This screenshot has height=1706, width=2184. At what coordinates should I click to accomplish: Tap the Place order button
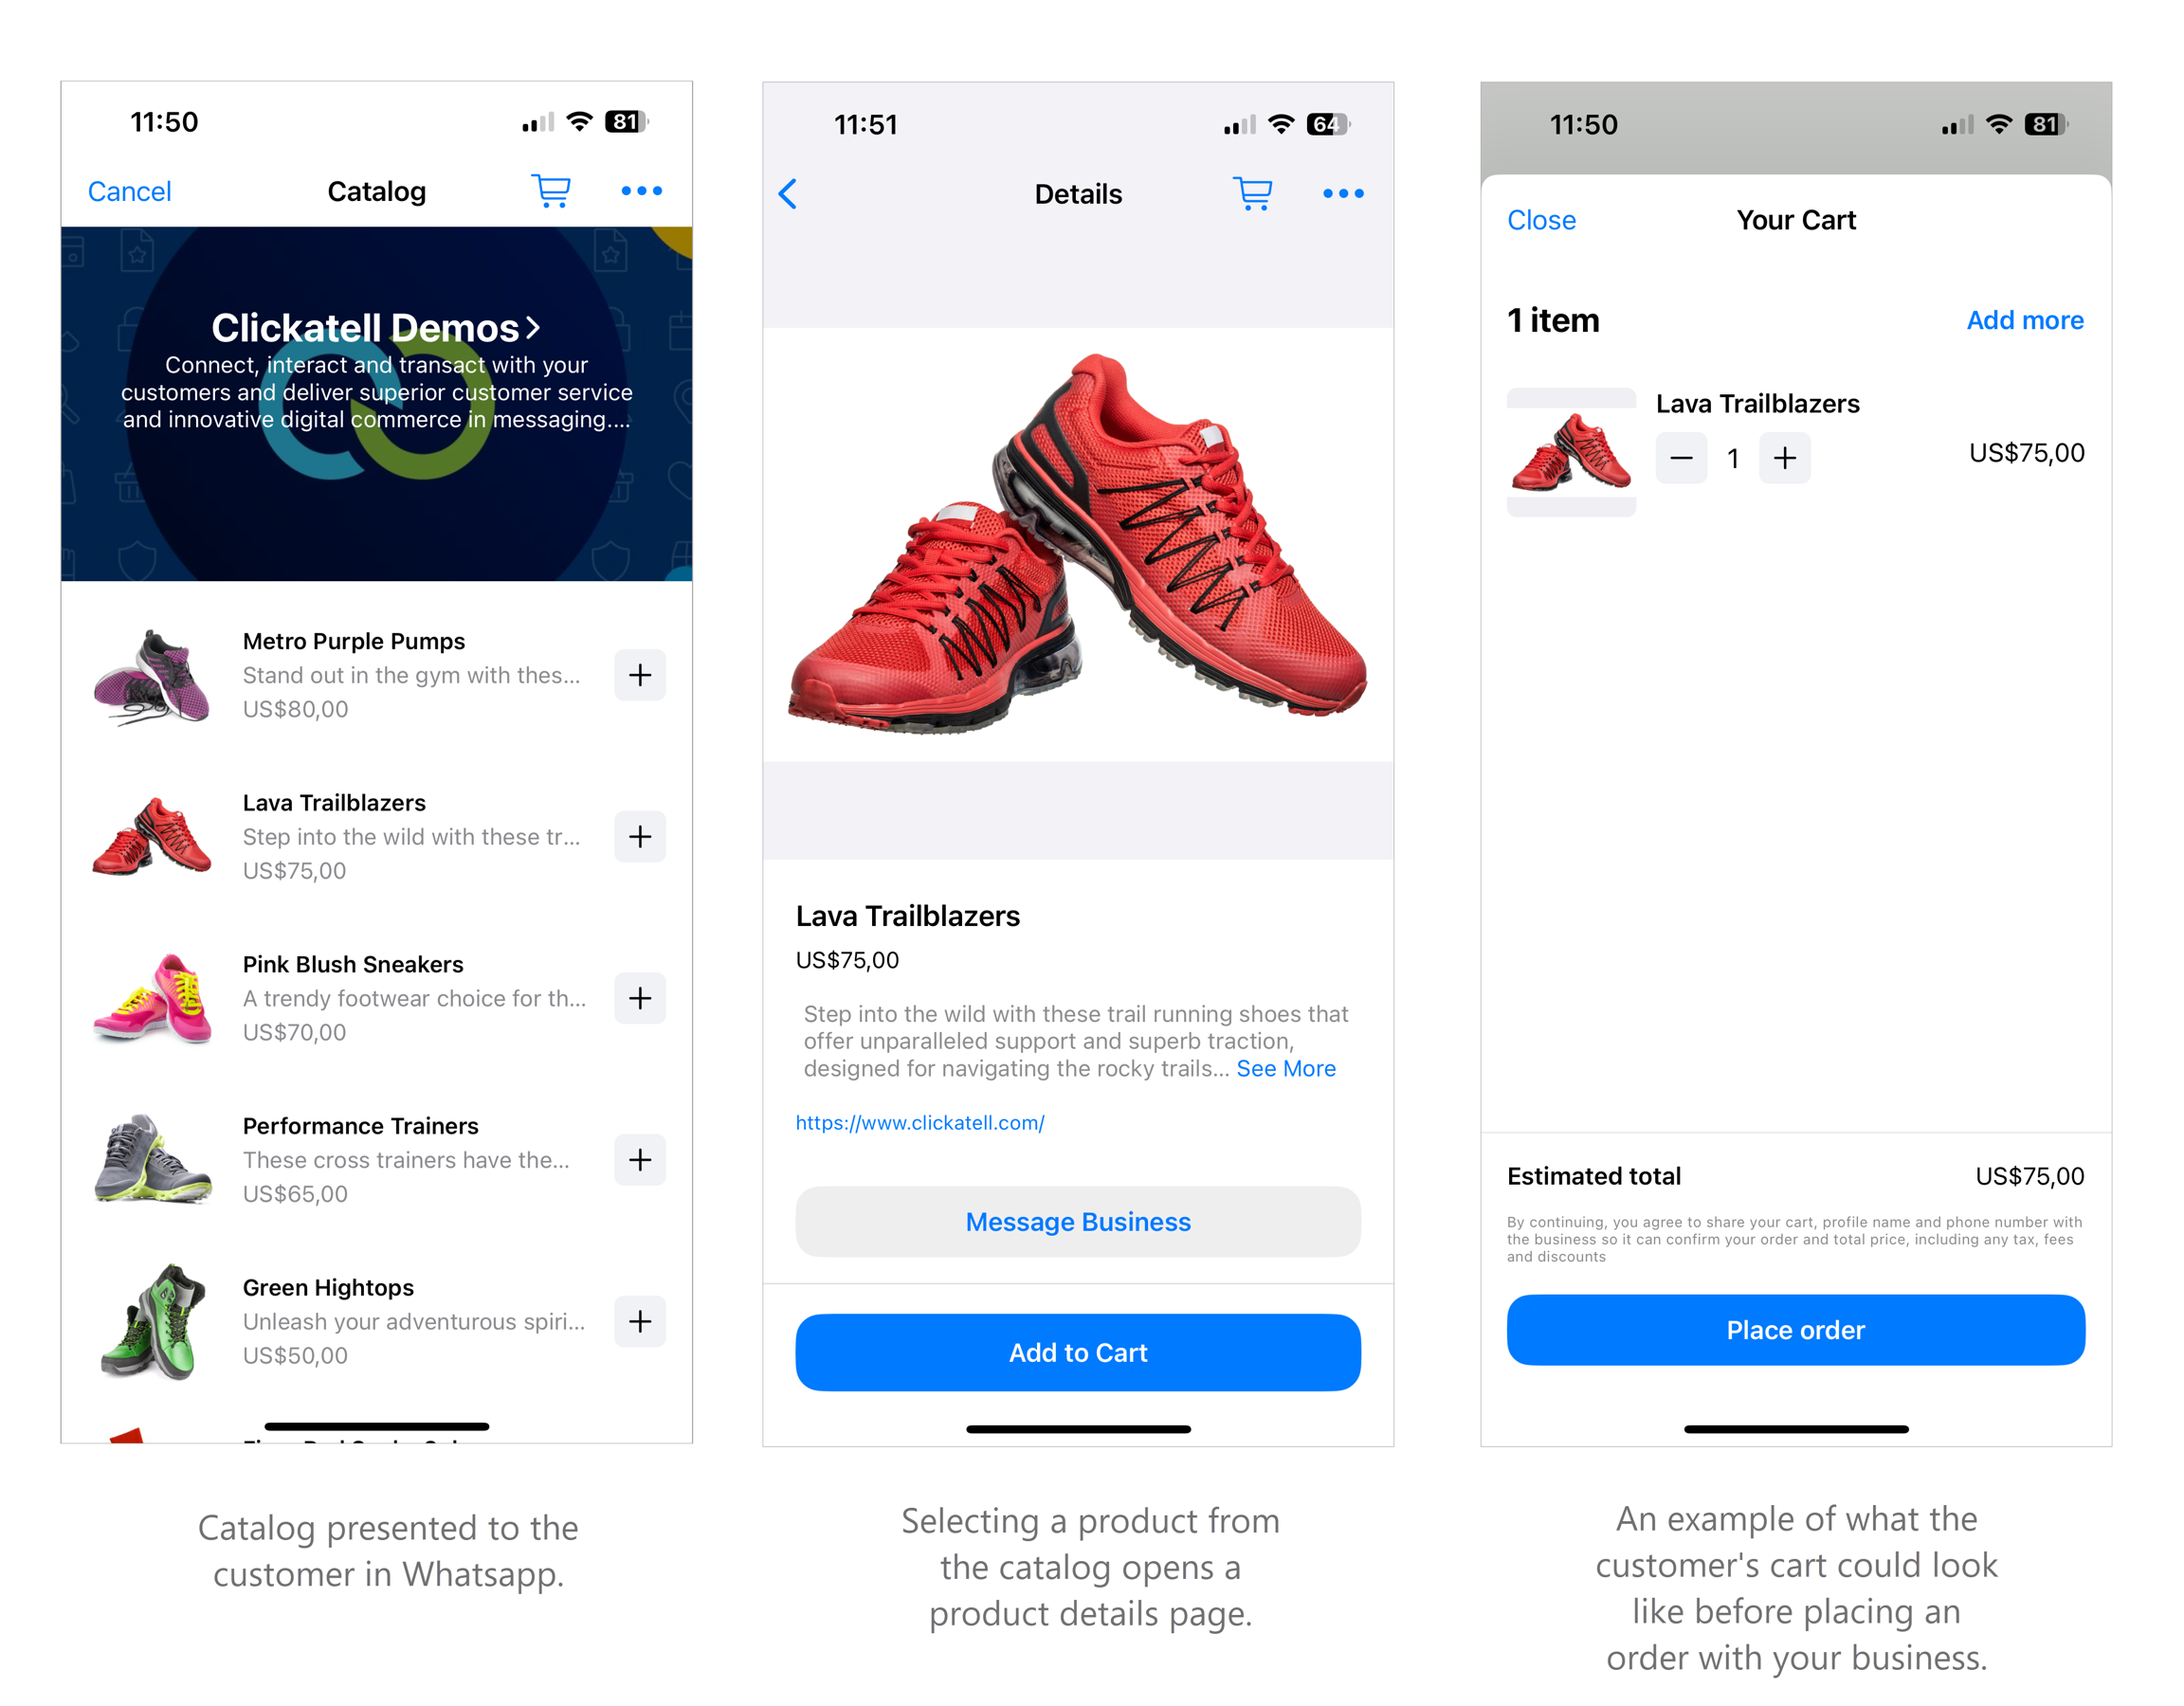[x=1796, y=1330]
